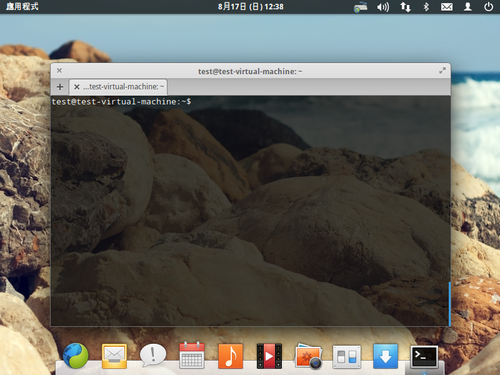The height and width of the screenshot is (375, 500).
Task: Open the Bluetooth indicator menu
Action: (426, 7)
